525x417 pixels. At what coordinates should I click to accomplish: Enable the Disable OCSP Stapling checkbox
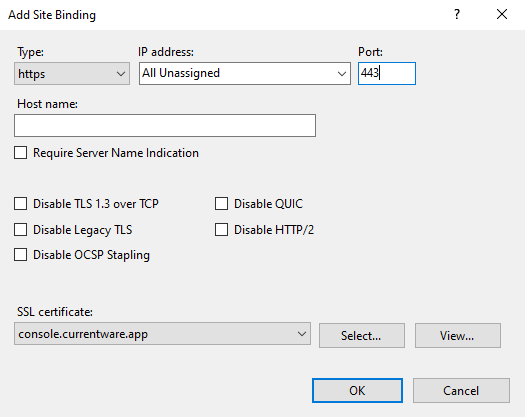(20, 255)
